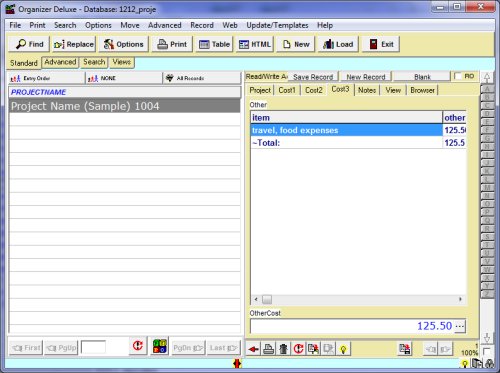Click the ellipsis button beside OtherCost value
500x373 pixels.
(x=460, y=326)
